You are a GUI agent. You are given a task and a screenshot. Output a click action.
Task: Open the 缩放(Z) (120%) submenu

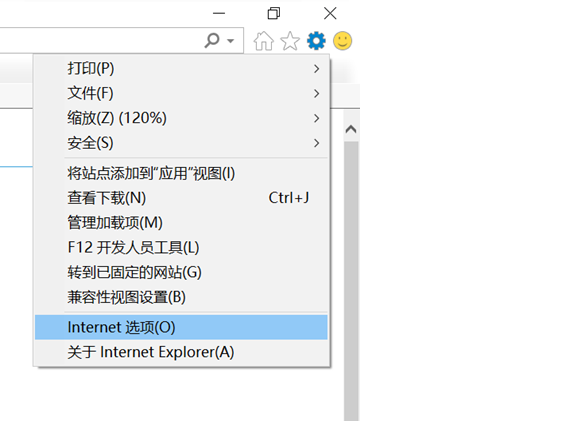pos(181,118)
